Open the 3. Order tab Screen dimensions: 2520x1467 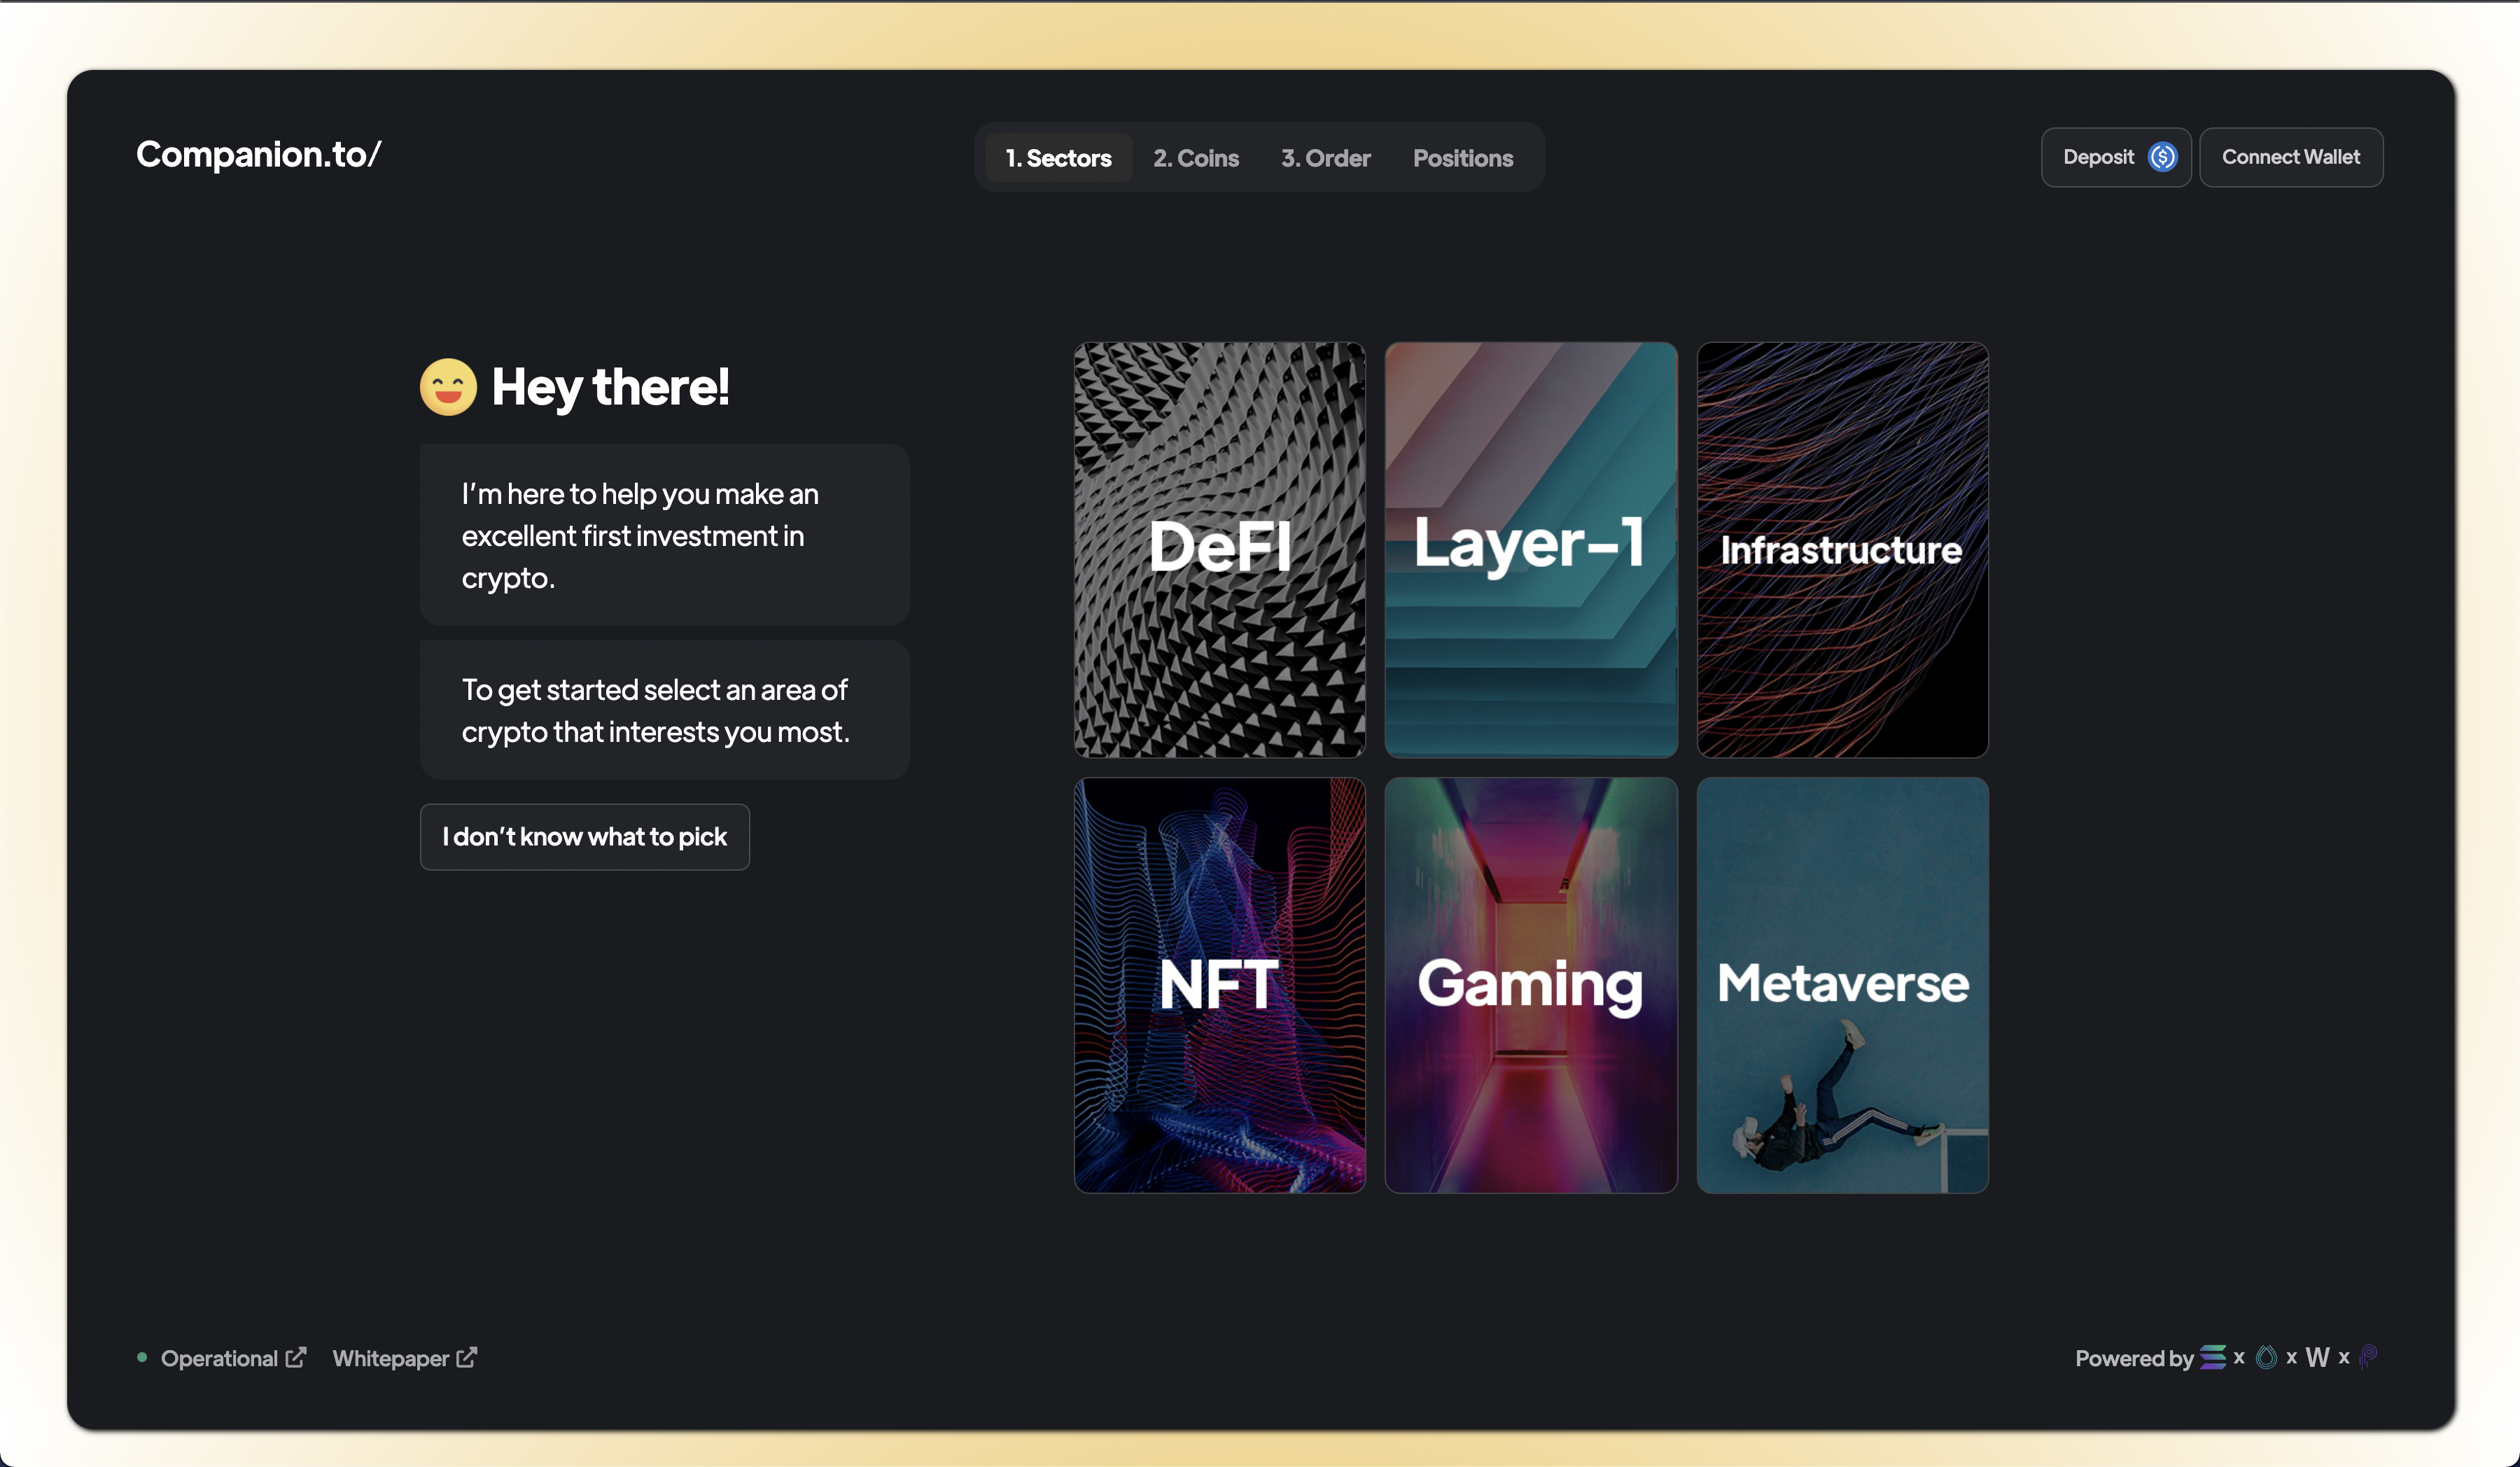(1325, 158)
